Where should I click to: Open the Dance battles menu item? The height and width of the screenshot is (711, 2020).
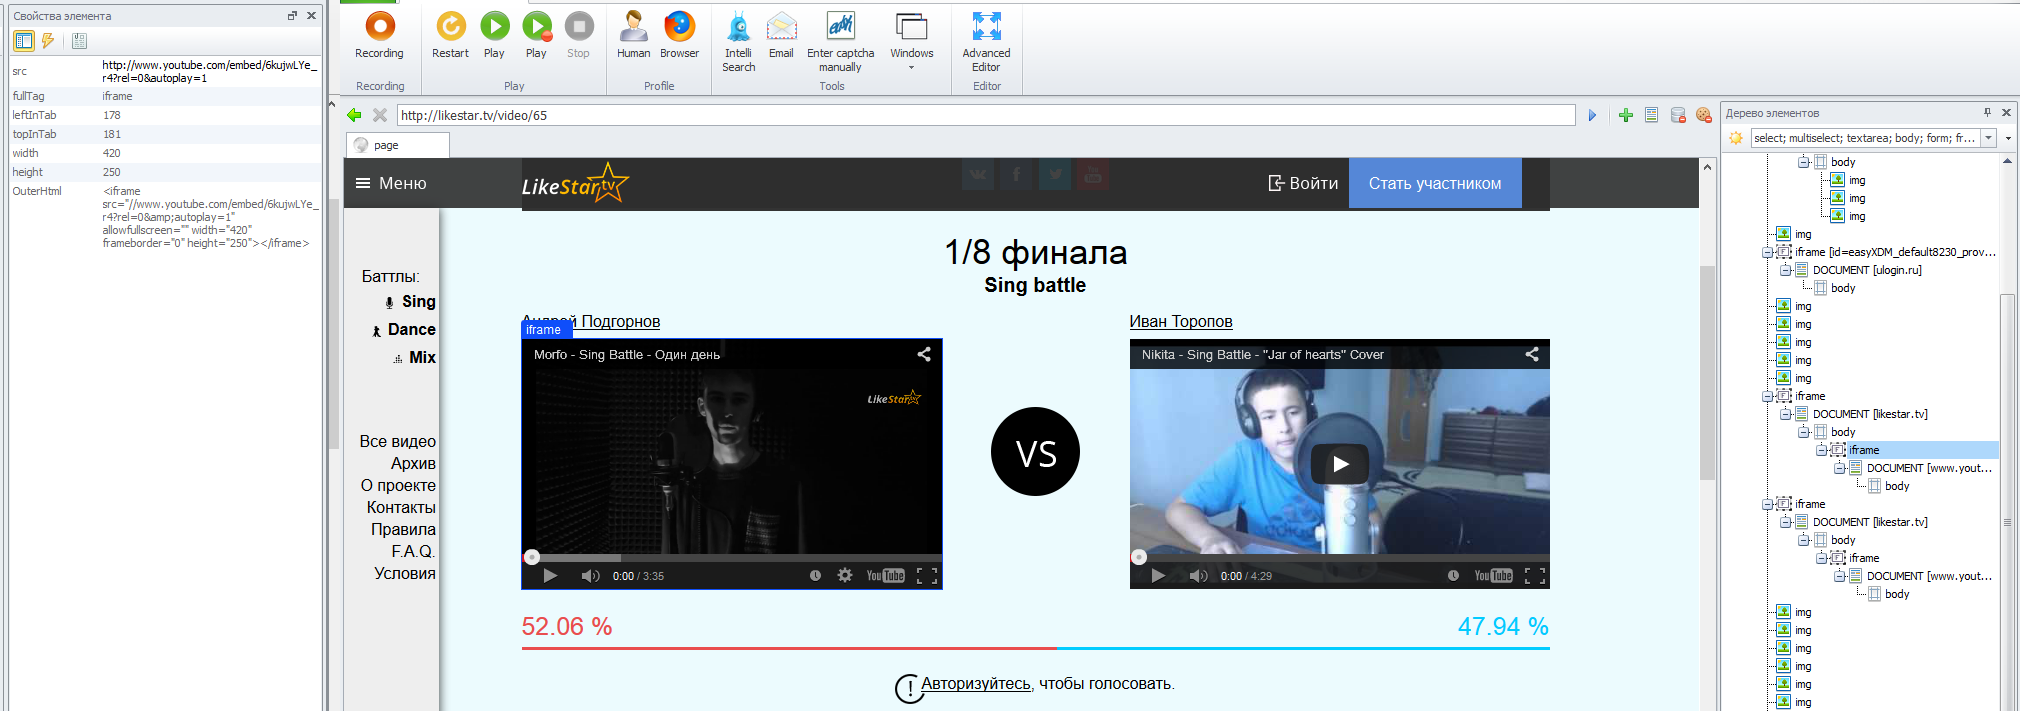[x=403, y=329]
